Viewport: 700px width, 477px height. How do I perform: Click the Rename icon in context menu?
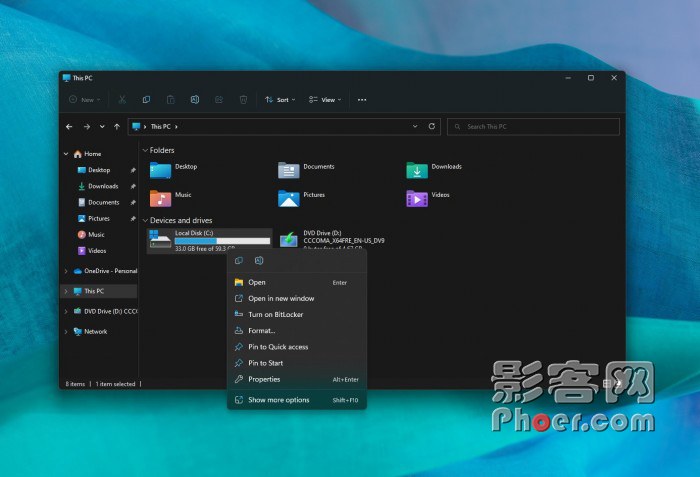[x=259, y=260]
